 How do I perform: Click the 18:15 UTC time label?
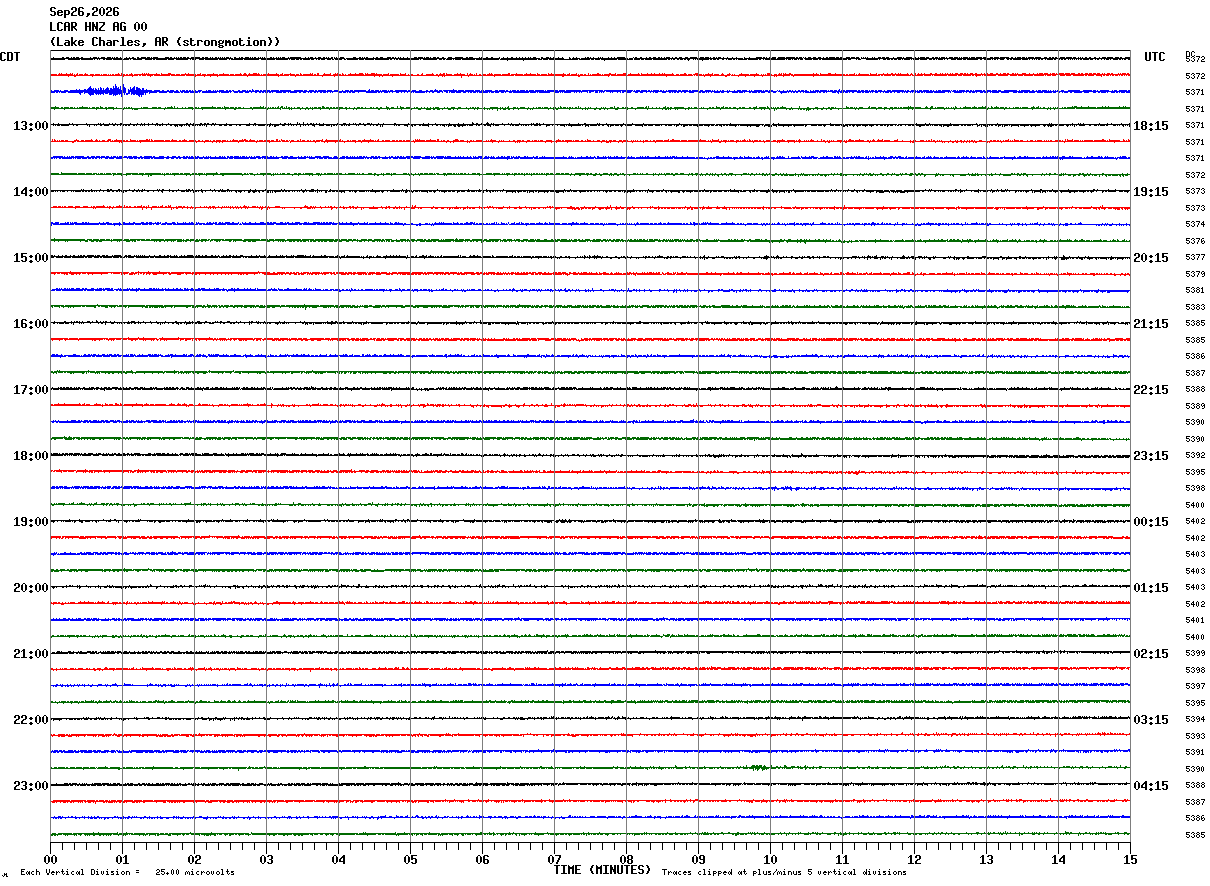coord(1151,126)
